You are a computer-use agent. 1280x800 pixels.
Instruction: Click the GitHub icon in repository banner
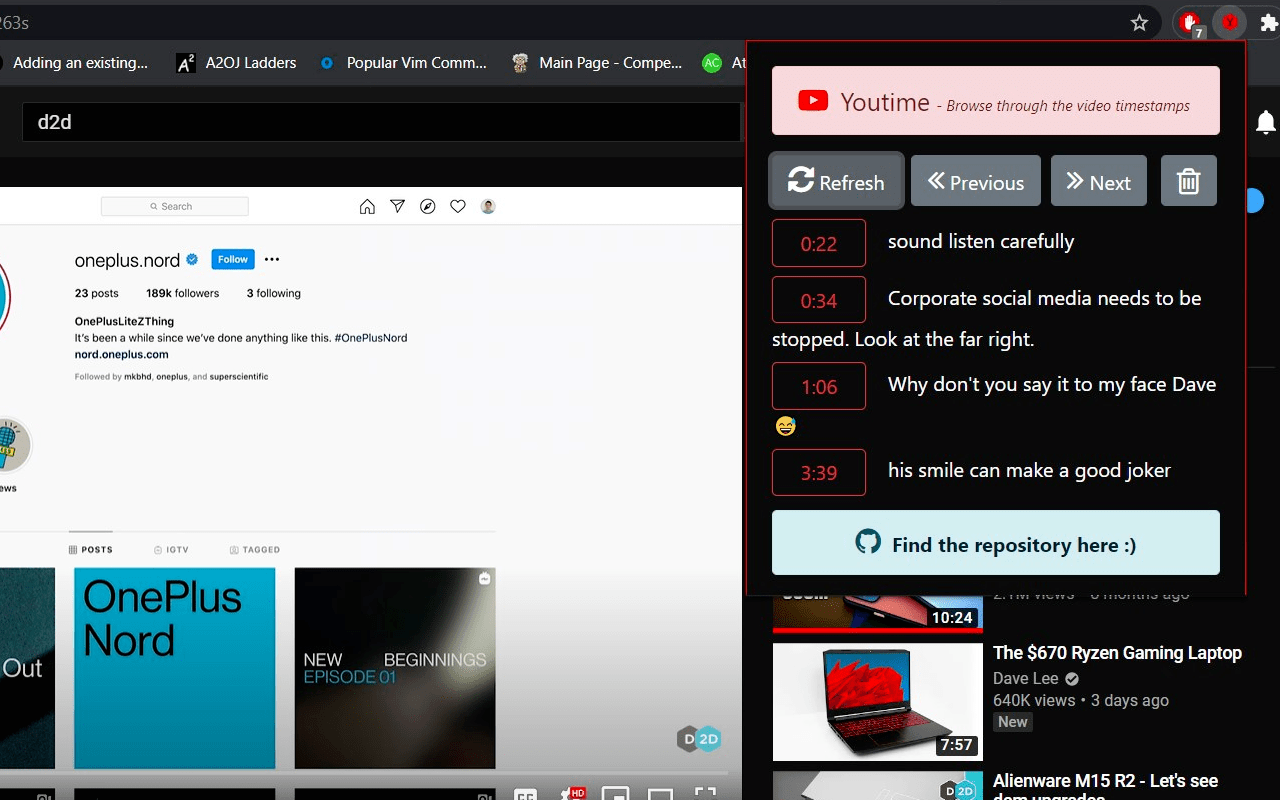point(868,542)
